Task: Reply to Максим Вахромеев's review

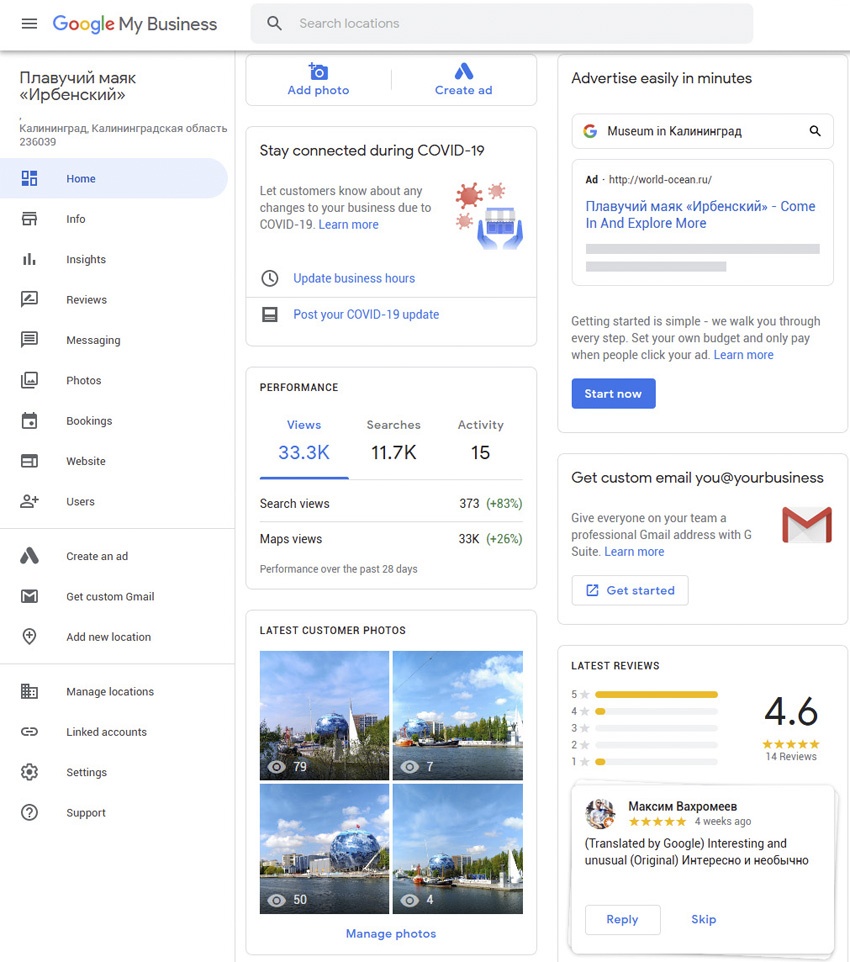Action: 622,919
